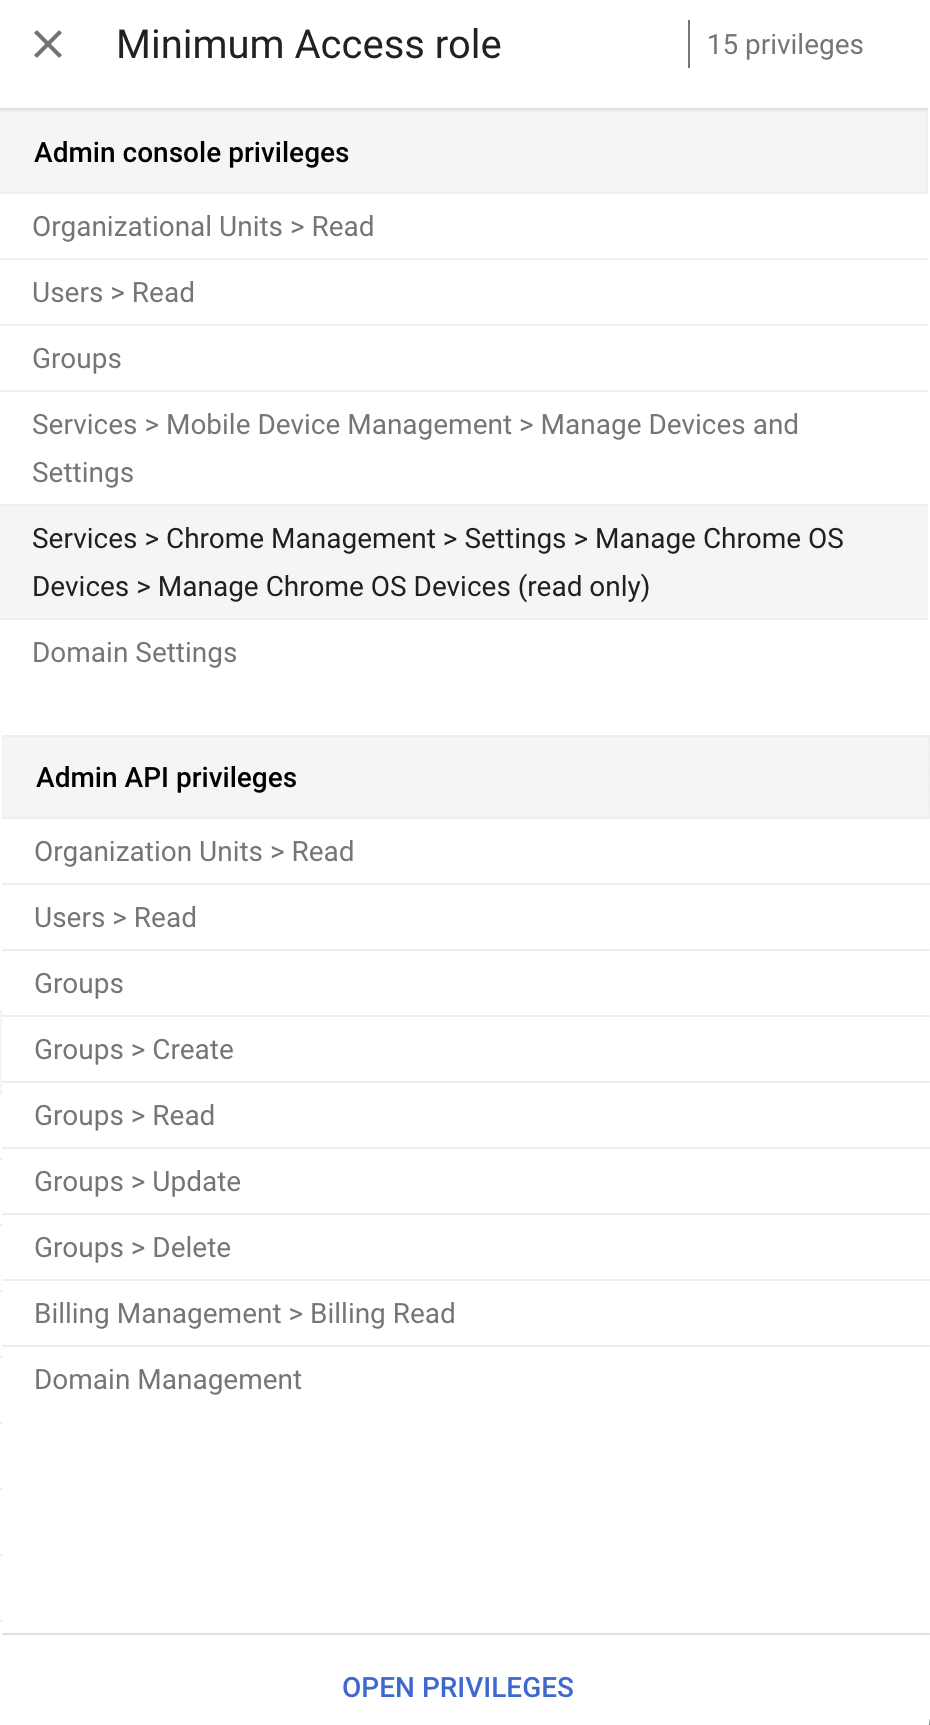Select Users > Read under Admin console privileges
This screenshot has height=1725, width=930.
point(114,293)
